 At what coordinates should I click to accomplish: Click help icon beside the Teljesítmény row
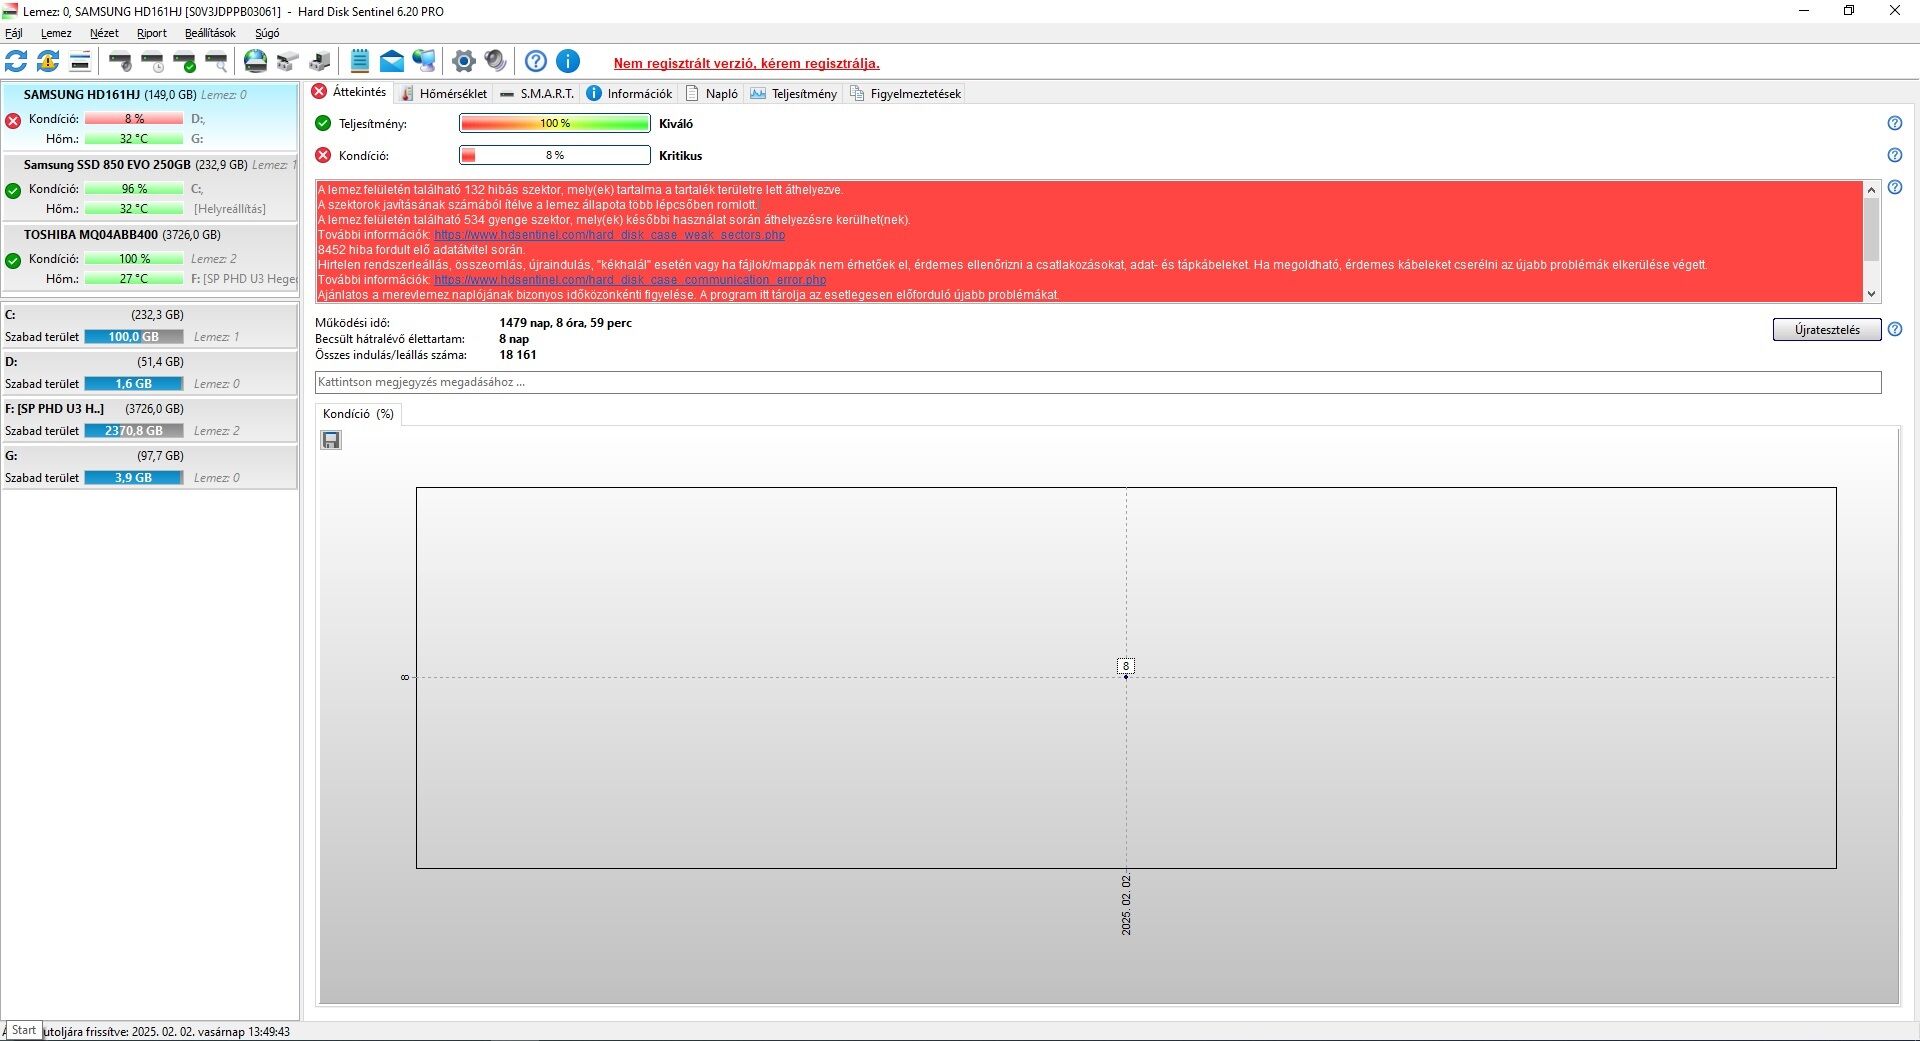1895,123
